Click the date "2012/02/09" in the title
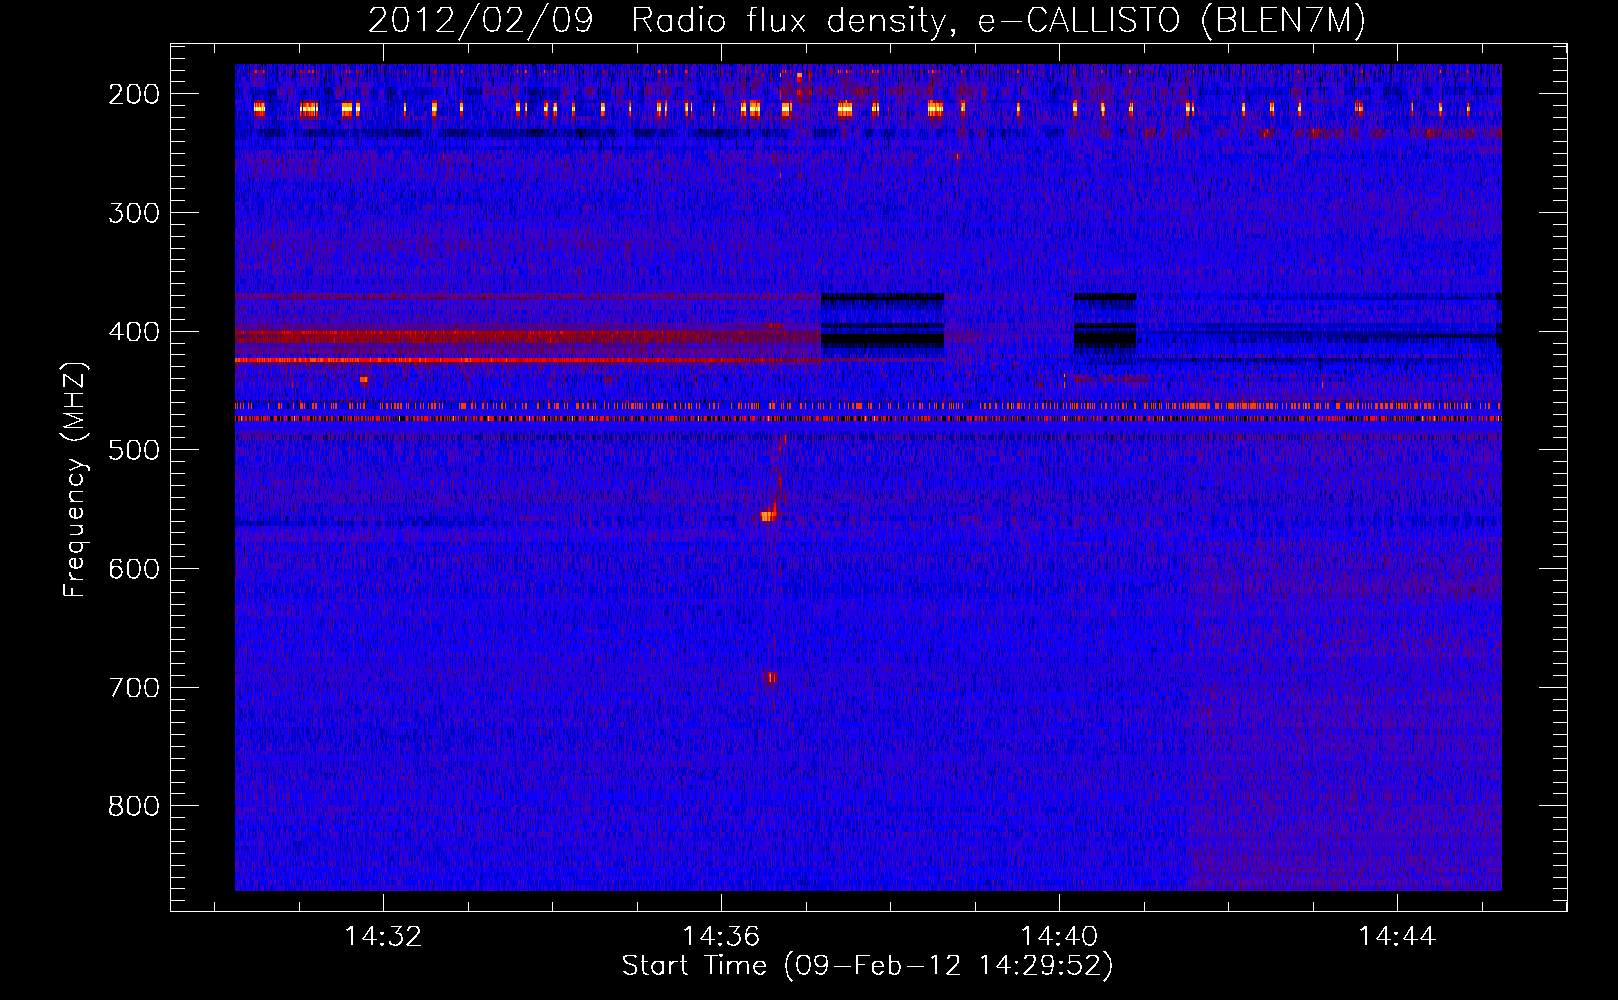 click(x=480, y=21)
